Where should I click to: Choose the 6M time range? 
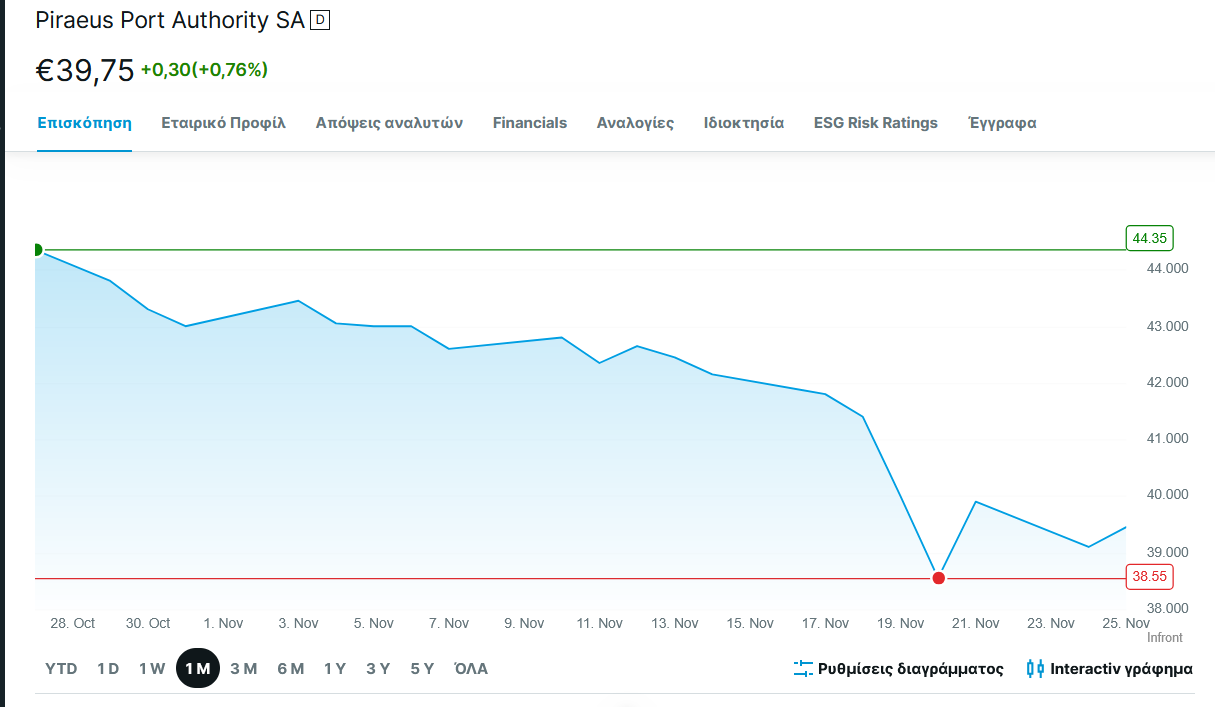291,669
